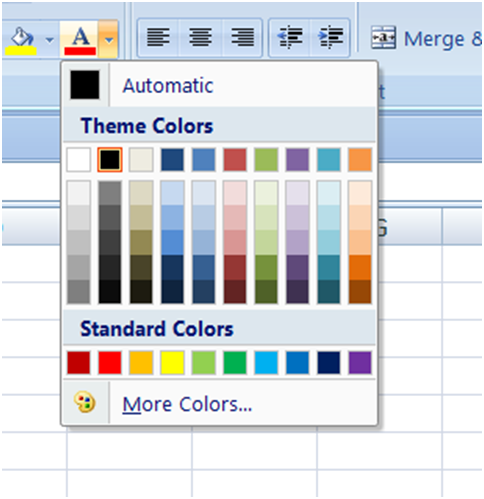484x499 pixels.
Task: Pick the tan theme color swatch
Action: (x=141, y=160)
